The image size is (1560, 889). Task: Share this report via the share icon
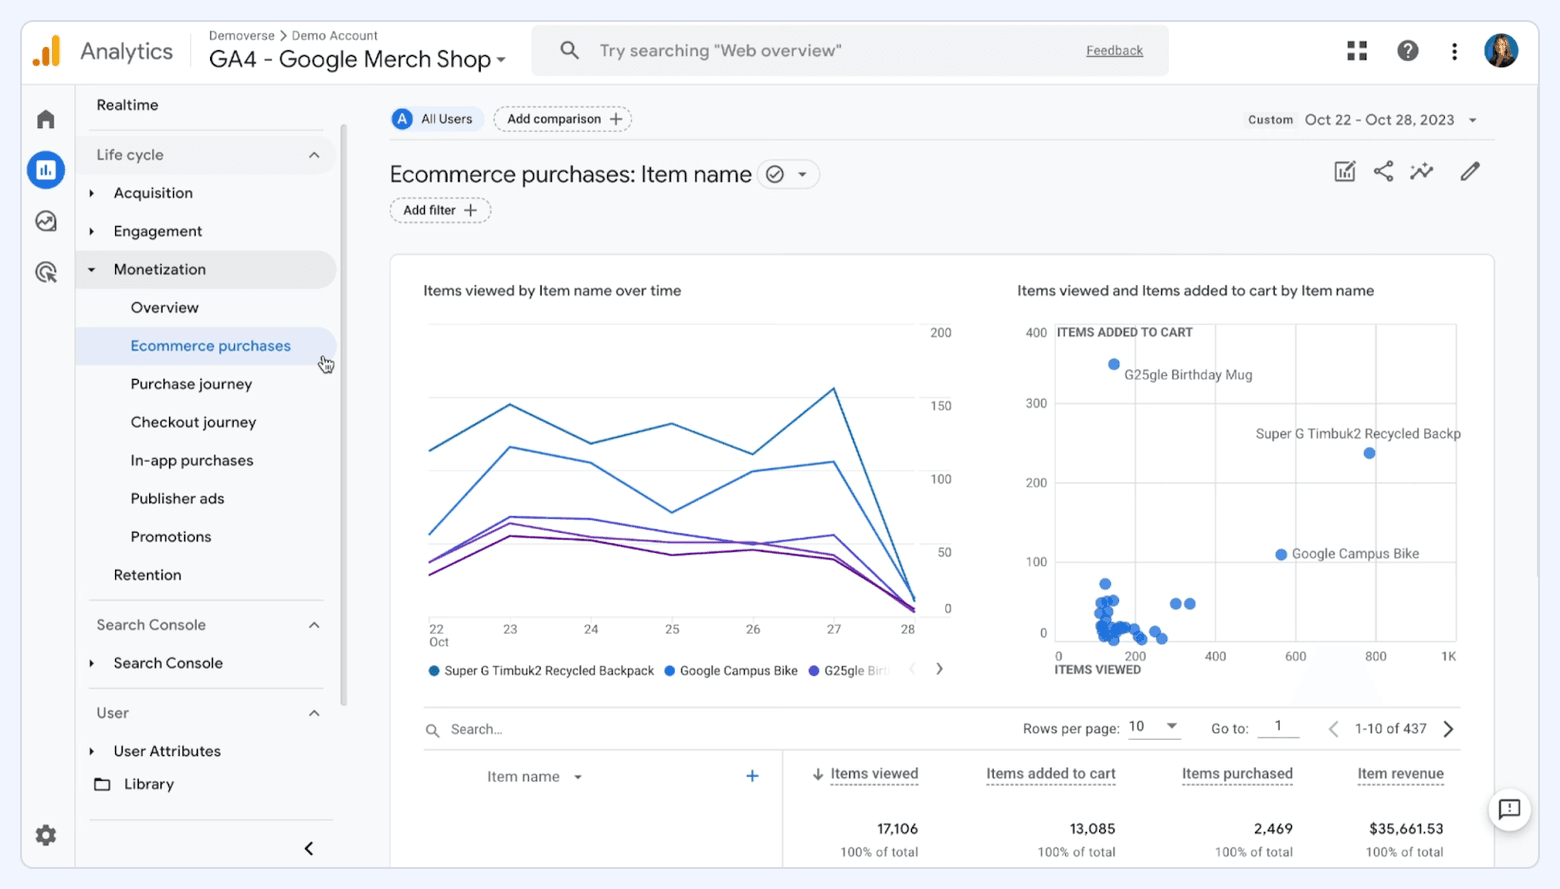point(1383,171)
